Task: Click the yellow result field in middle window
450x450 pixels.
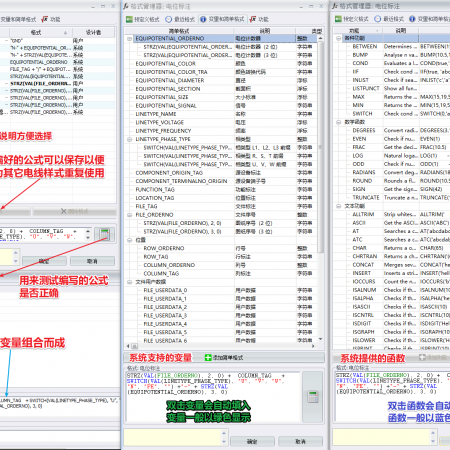Action: pos(172,437)
